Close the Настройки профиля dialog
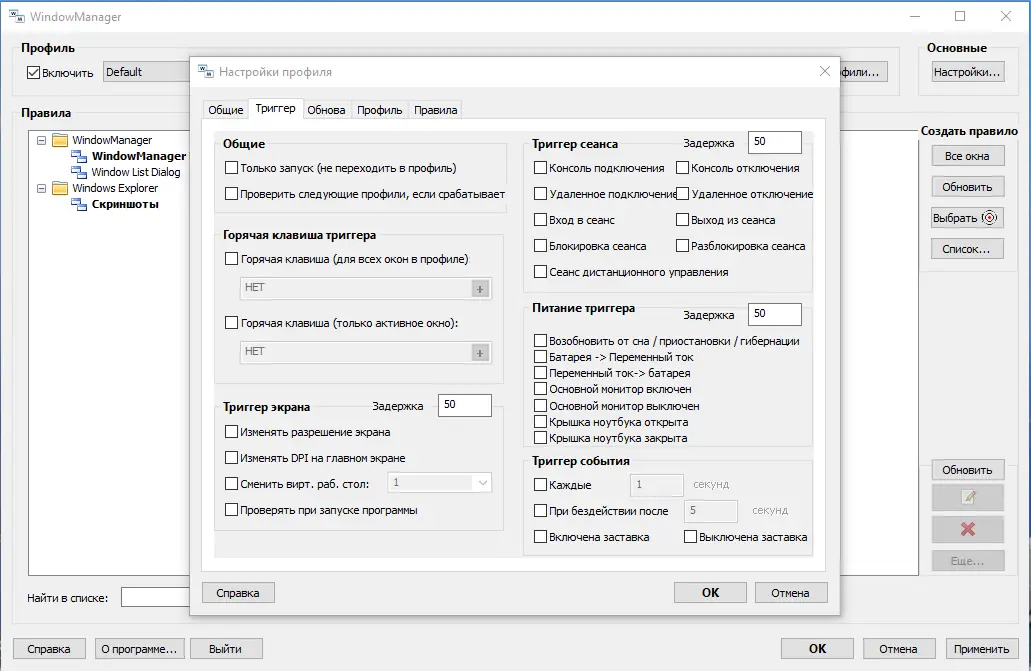This screenshot has height=671, width=1031. coord(825,71)
